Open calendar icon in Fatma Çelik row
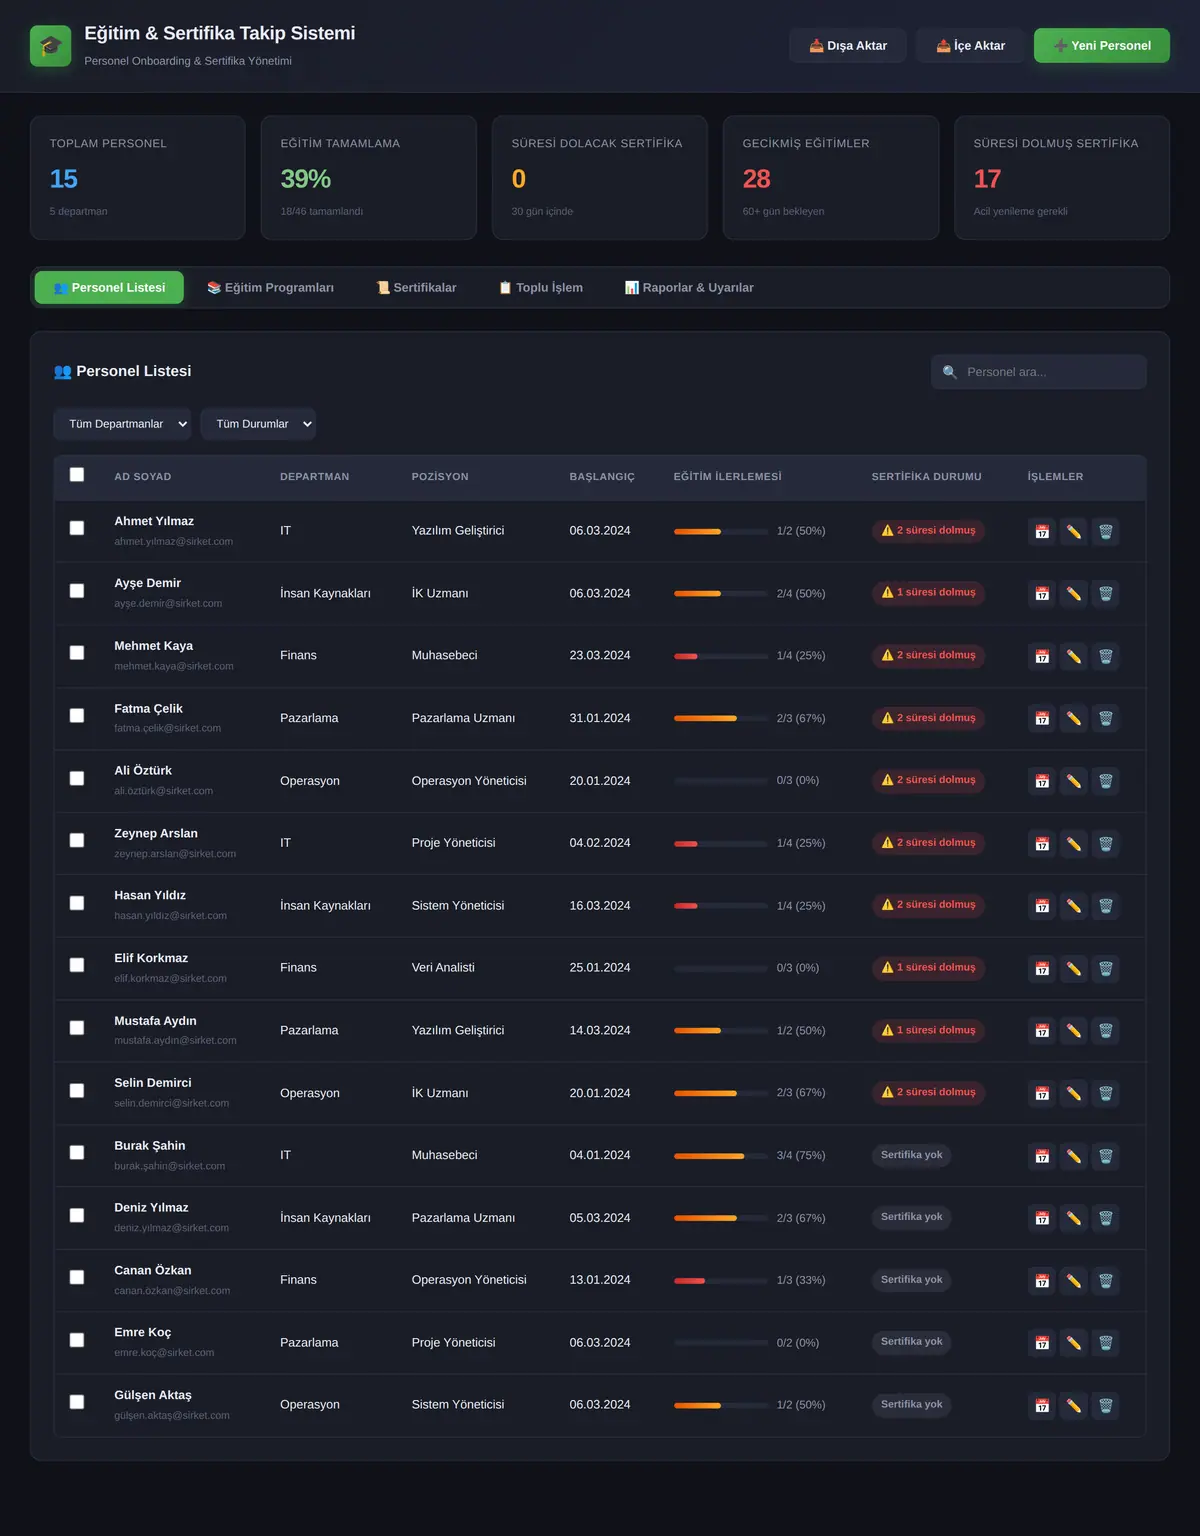This screenshot has width=1200, height=1536. (1042, 718)
